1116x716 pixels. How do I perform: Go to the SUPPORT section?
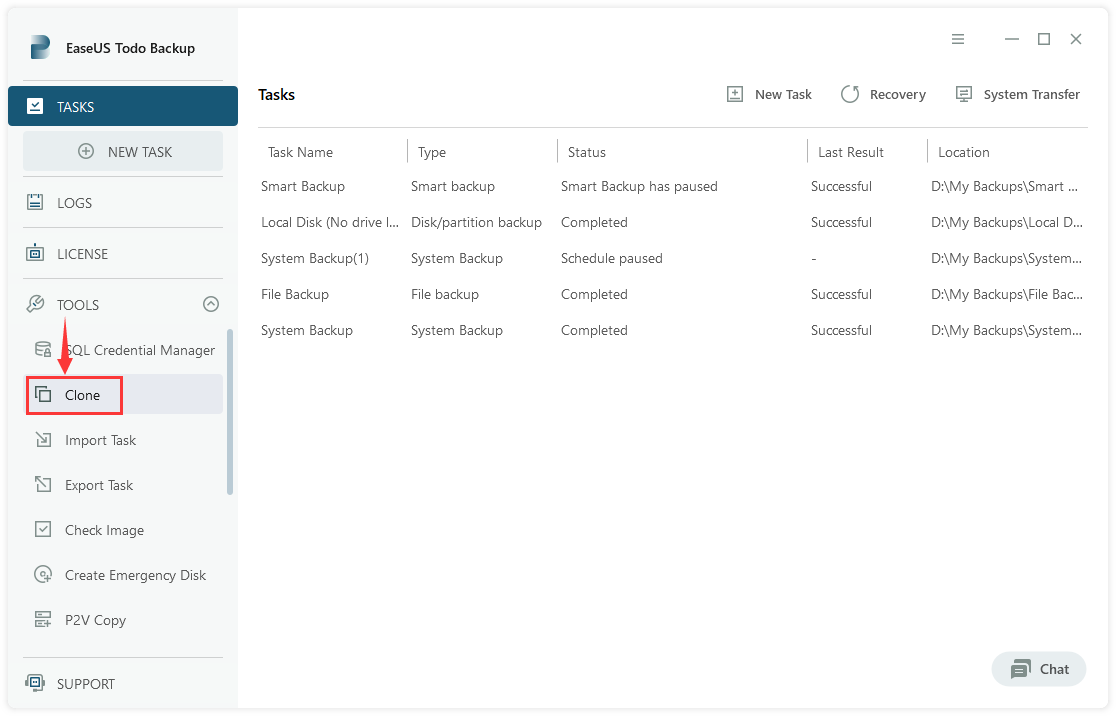(85, 684)
